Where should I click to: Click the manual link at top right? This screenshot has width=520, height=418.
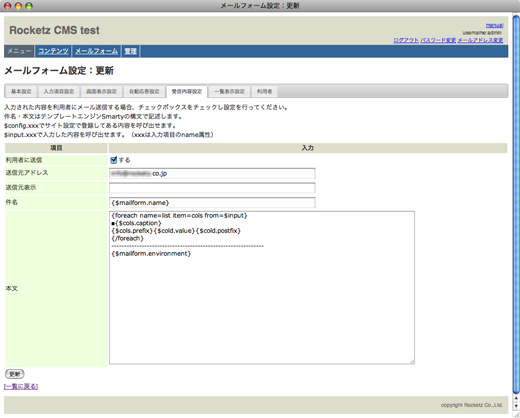[494, 25]
